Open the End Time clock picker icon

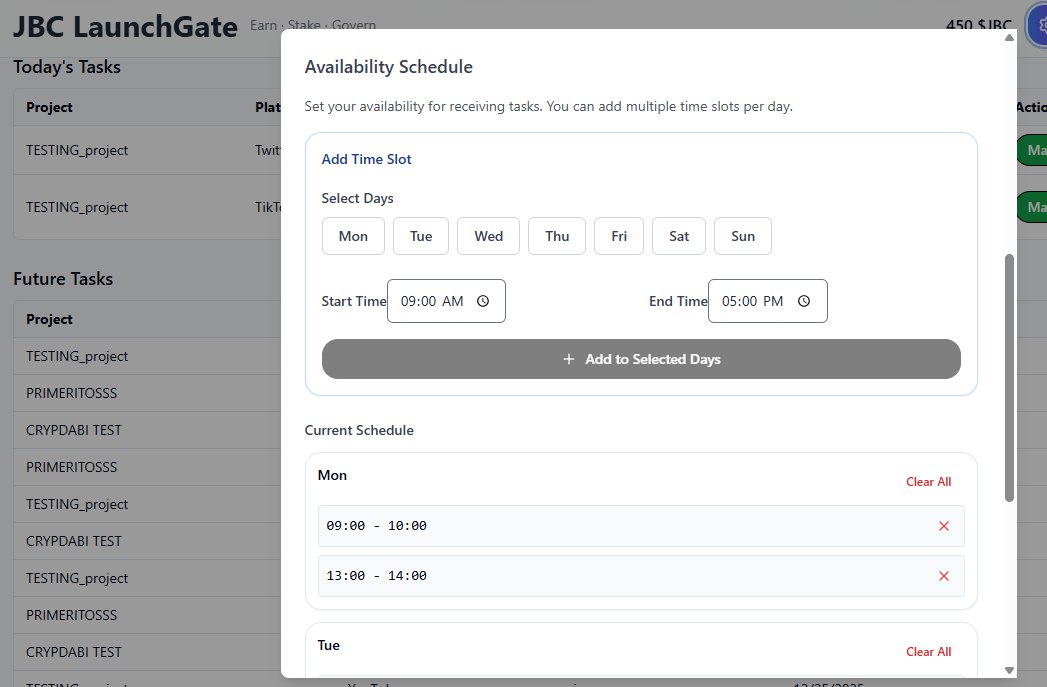(804, 301)
